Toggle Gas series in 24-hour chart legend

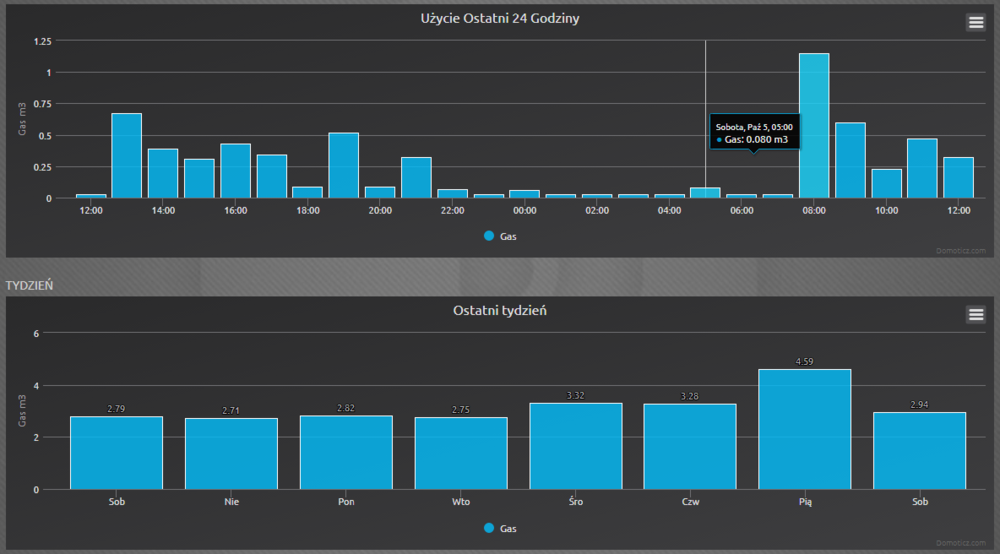point(508,236)
